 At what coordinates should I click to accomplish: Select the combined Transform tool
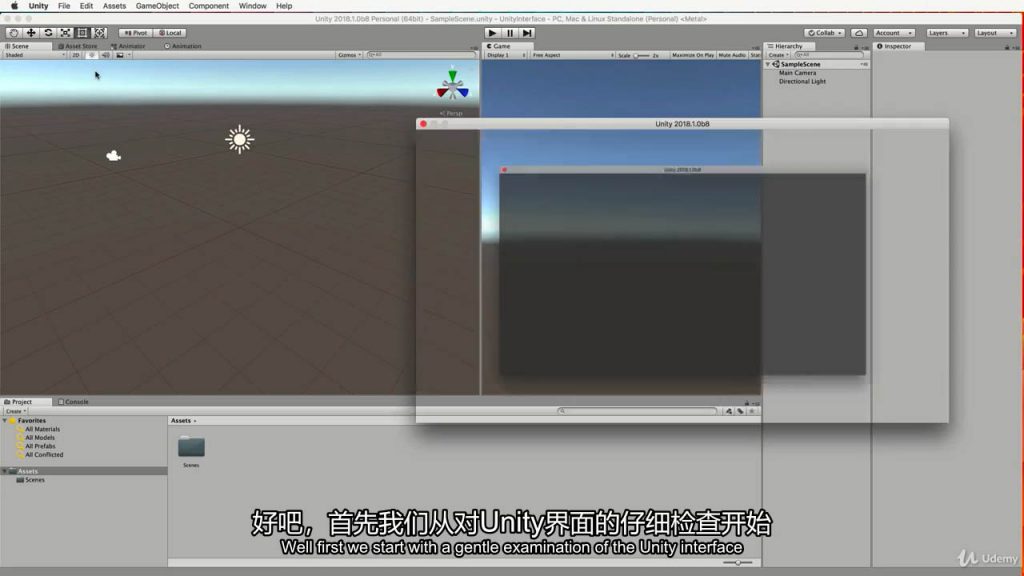click(x=99, y=33)
